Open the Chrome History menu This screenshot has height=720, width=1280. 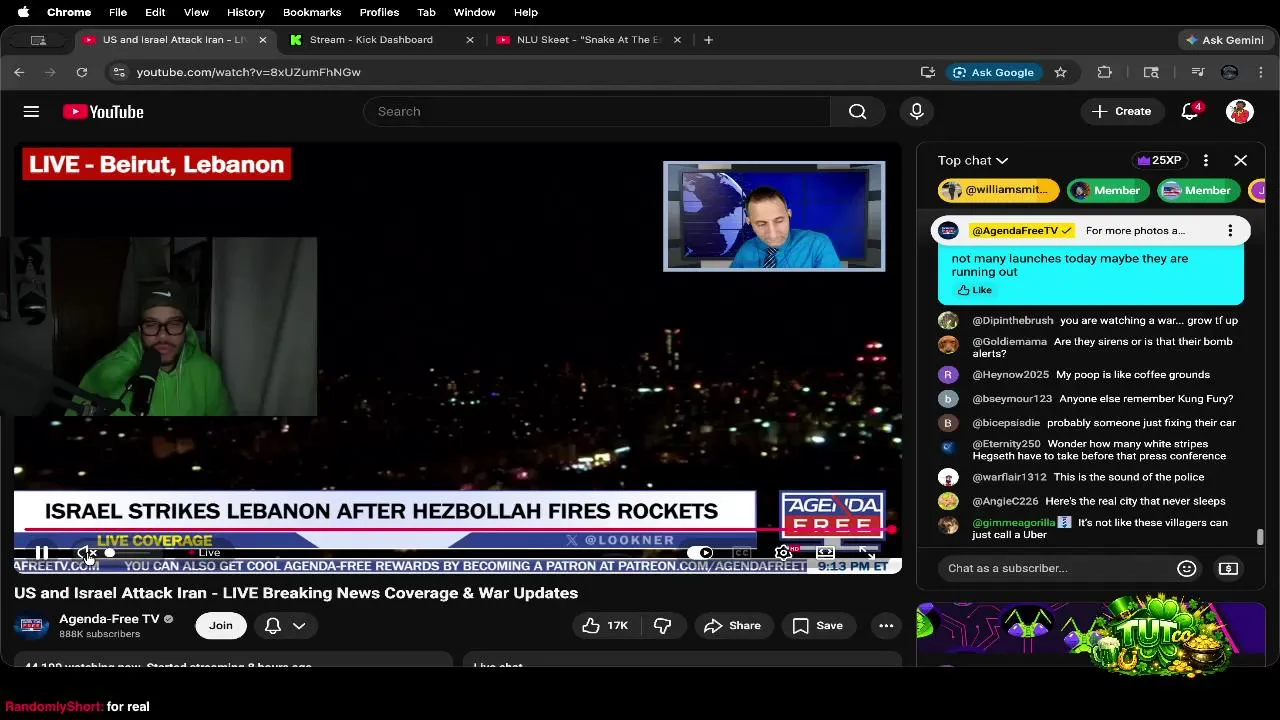click(245, 12)
